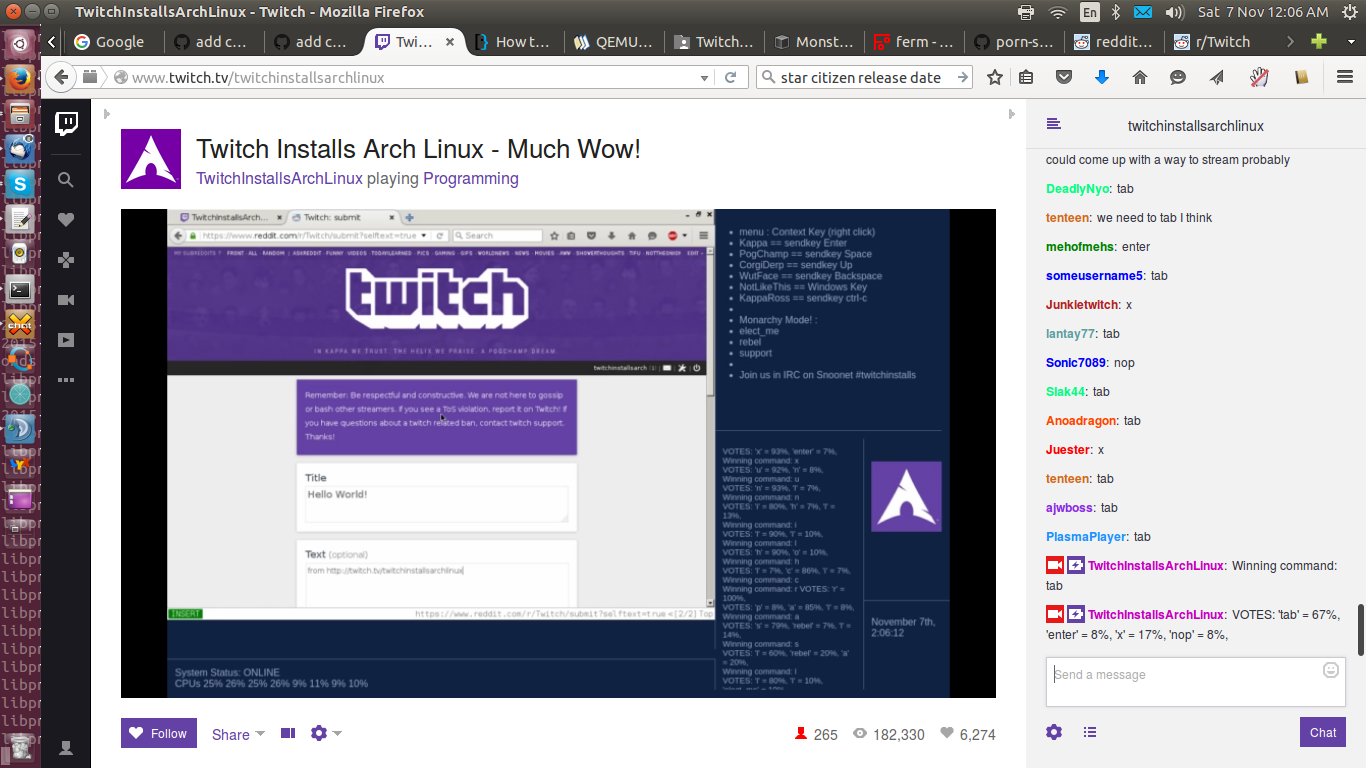Toggle theater mode icon under the video
This screenshot has height=768, width=1366.
point(288,733)
